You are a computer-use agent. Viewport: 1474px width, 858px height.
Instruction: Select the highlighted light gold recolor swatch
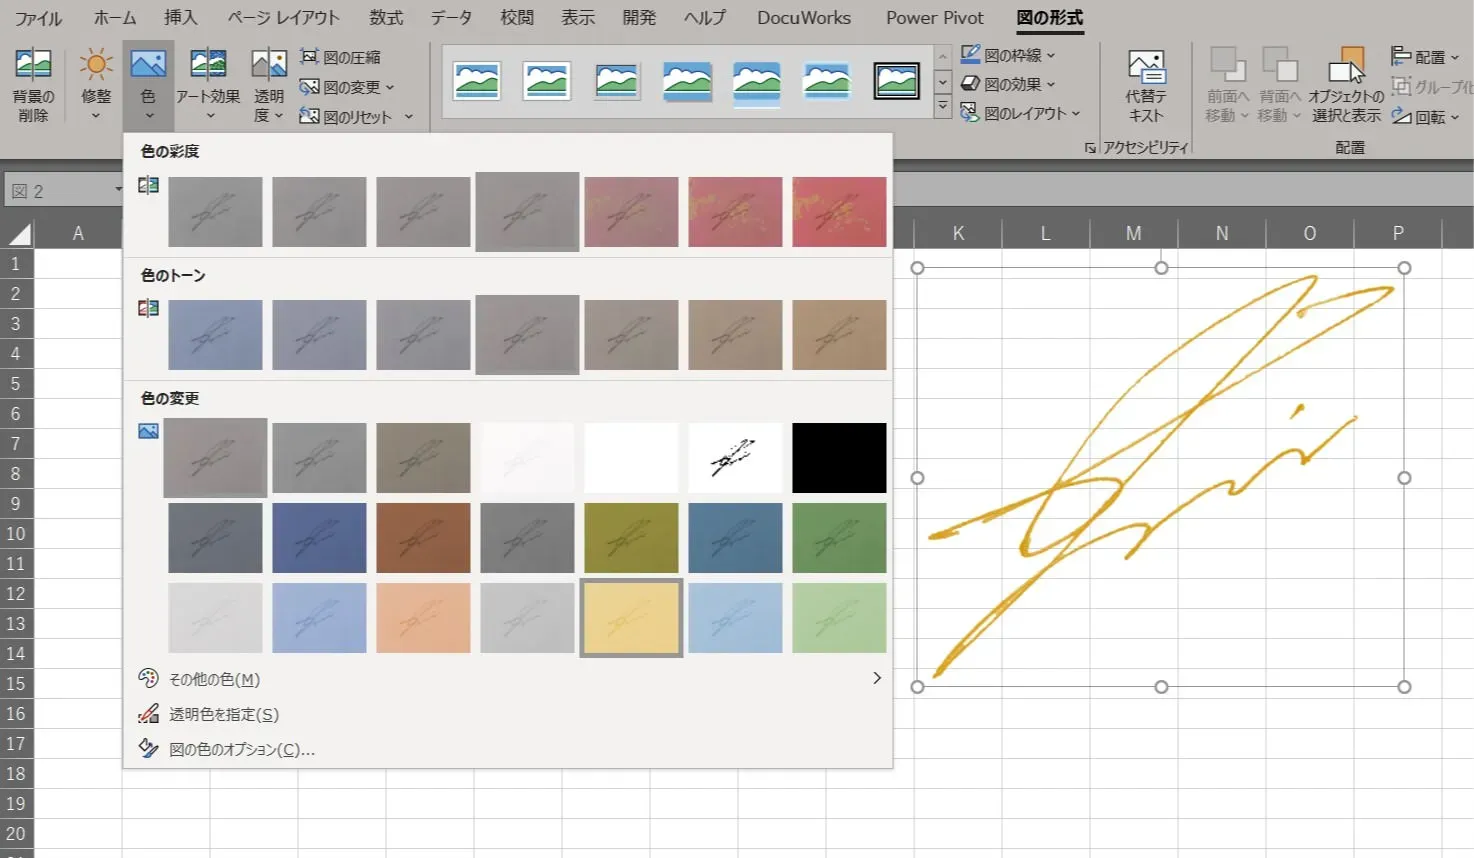(x=631, y=618)
